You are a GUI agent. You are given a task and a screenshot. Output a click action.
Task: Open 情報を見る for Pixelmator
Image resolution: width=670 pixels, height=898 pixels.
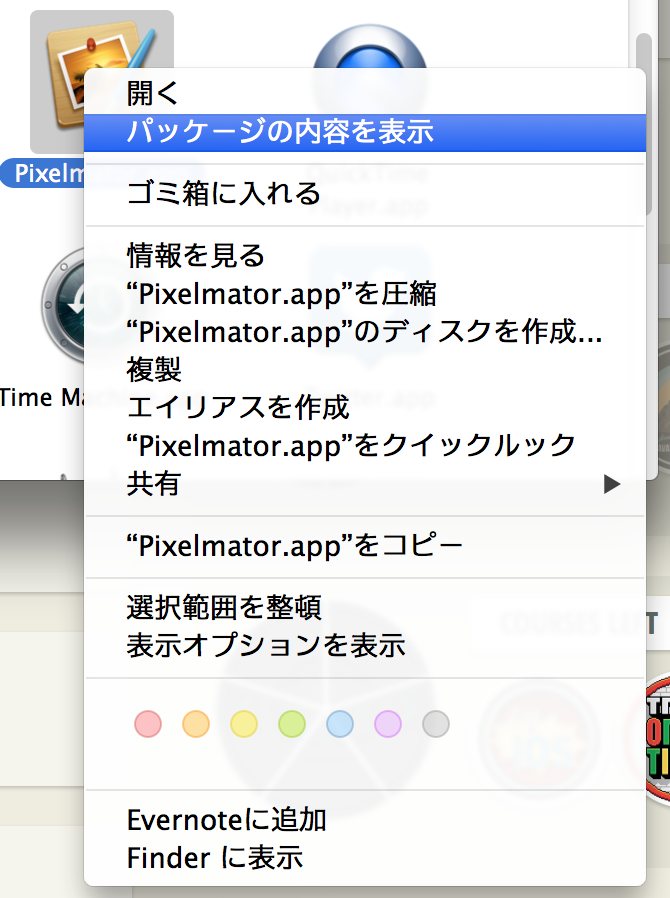pos(365,255)
